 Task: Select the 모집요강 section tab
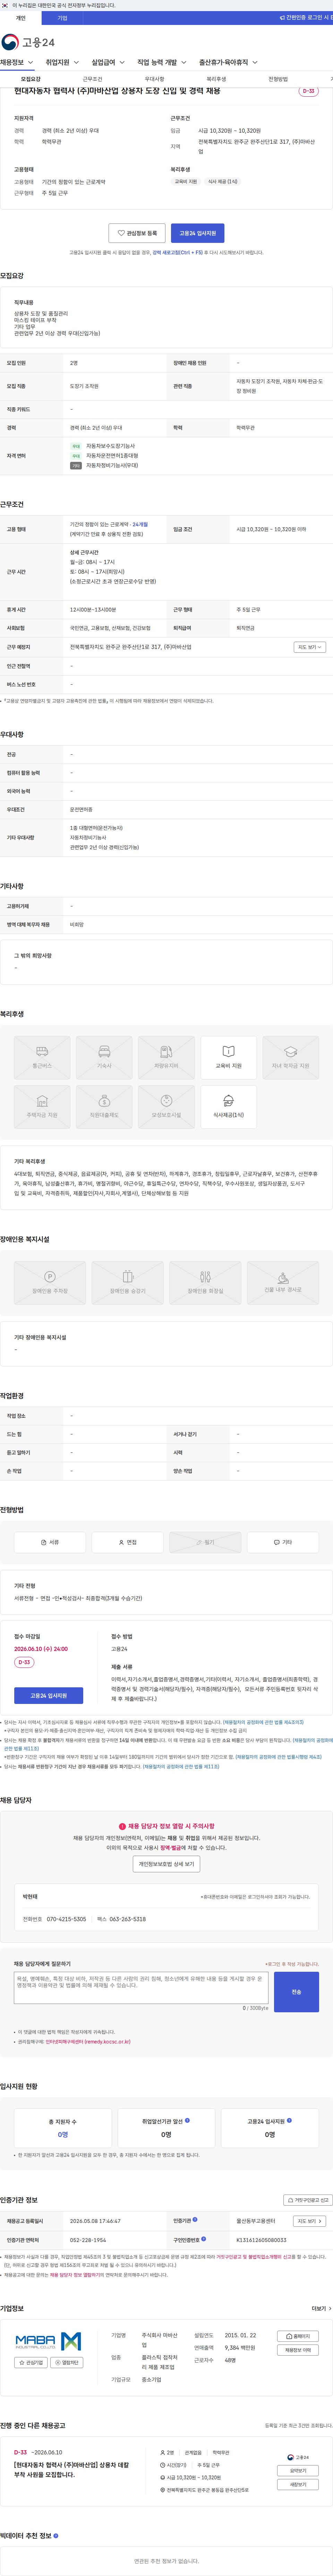(x=31, y=79)
